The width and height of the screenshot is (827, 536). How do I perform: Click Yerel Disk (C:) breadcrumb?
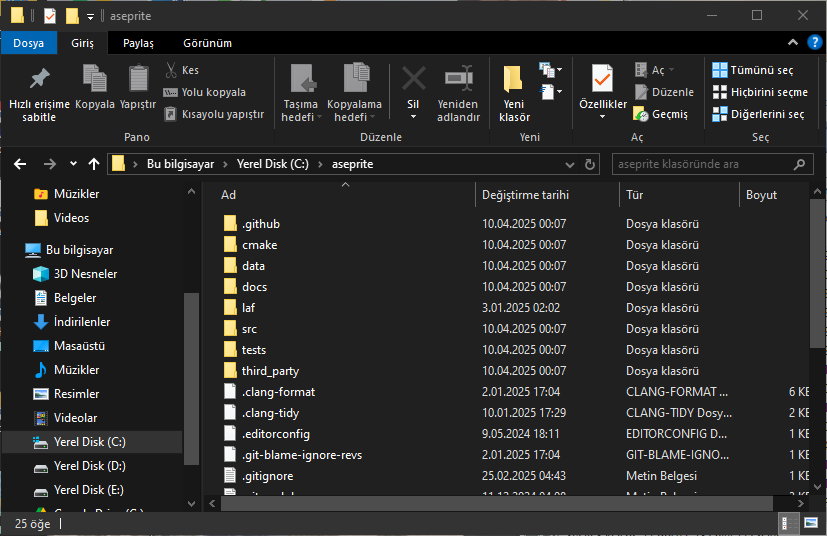coord(272,164)
